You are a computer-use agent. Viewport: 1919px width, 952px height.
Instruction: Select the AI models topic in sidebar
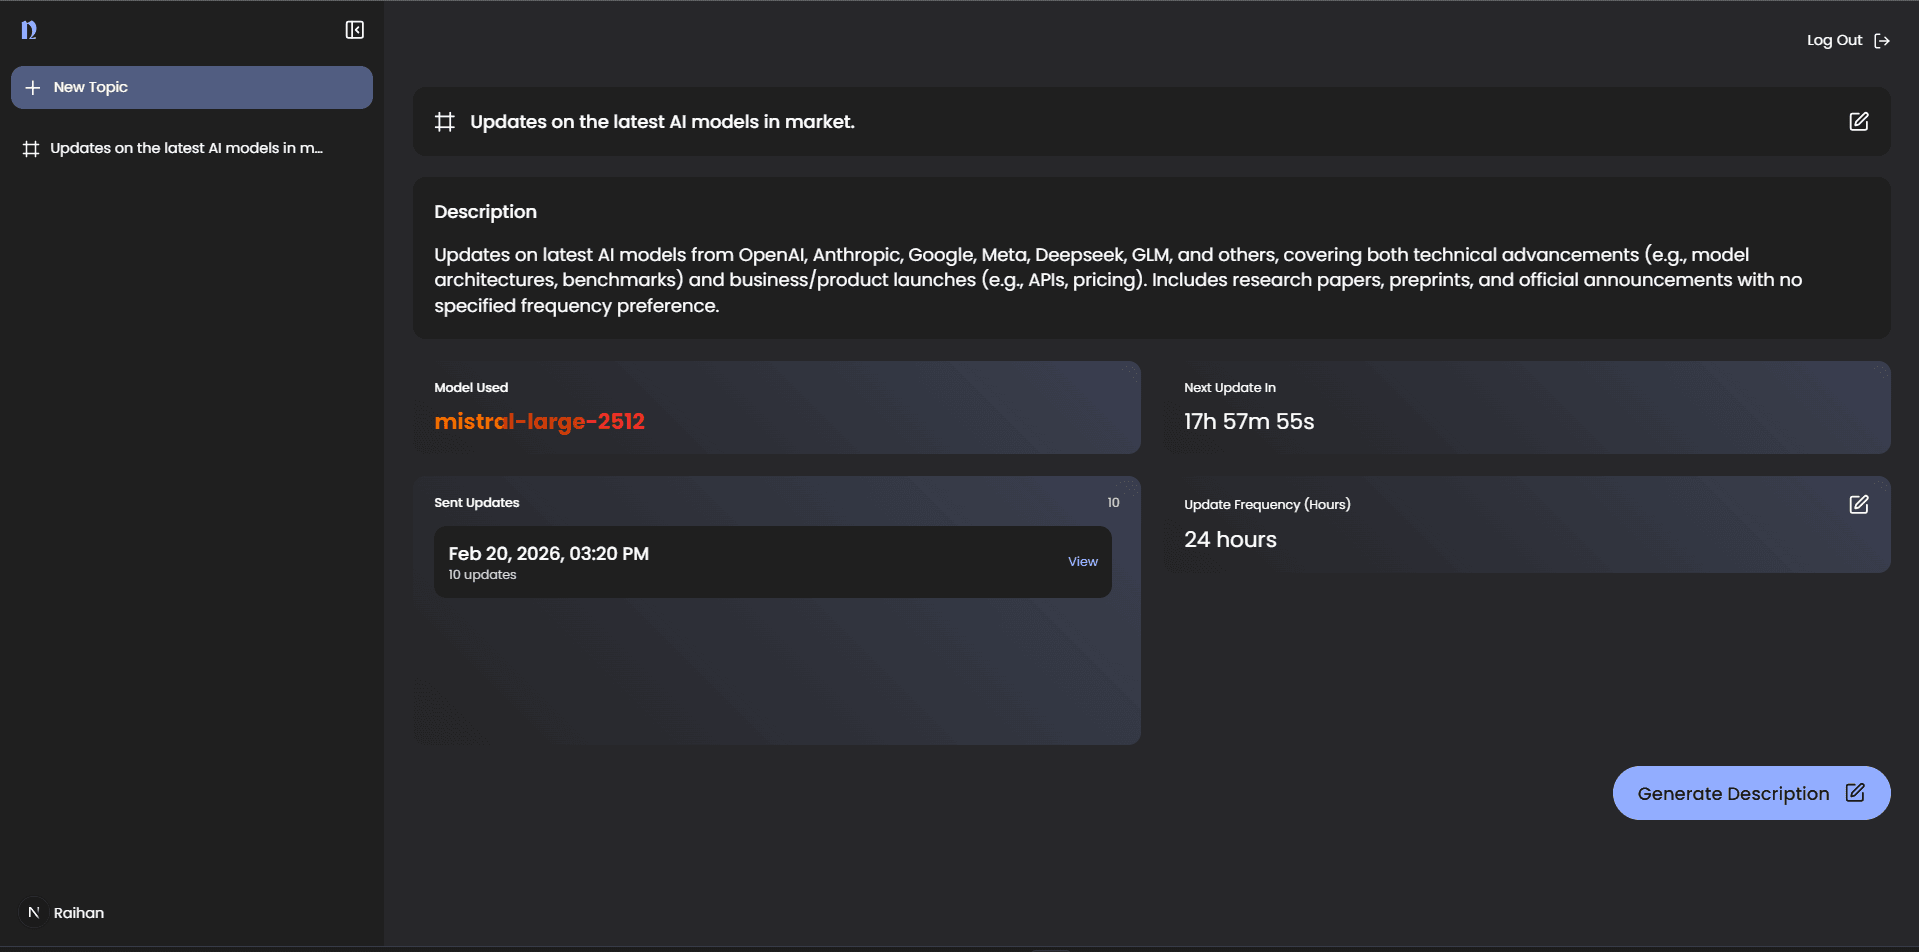tap(186, 149)
